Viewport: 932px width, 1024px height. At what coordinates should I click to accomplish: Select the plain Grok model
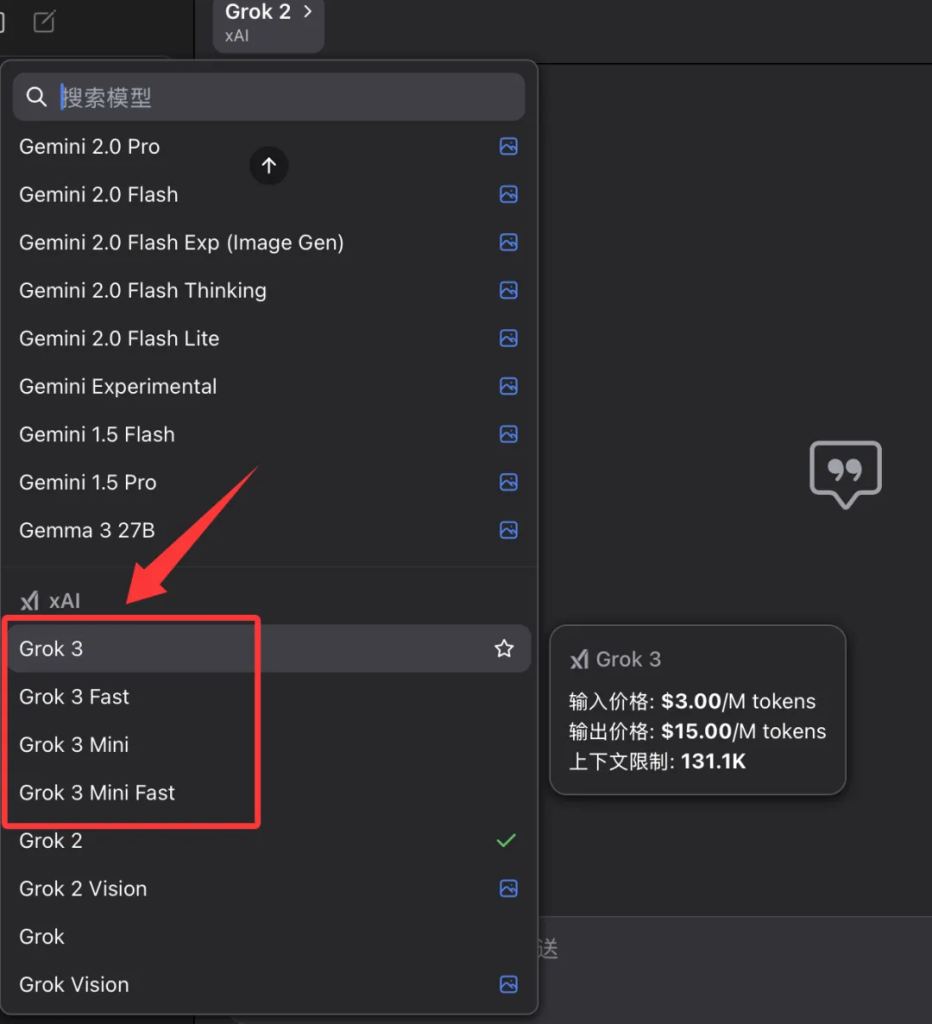268,936
